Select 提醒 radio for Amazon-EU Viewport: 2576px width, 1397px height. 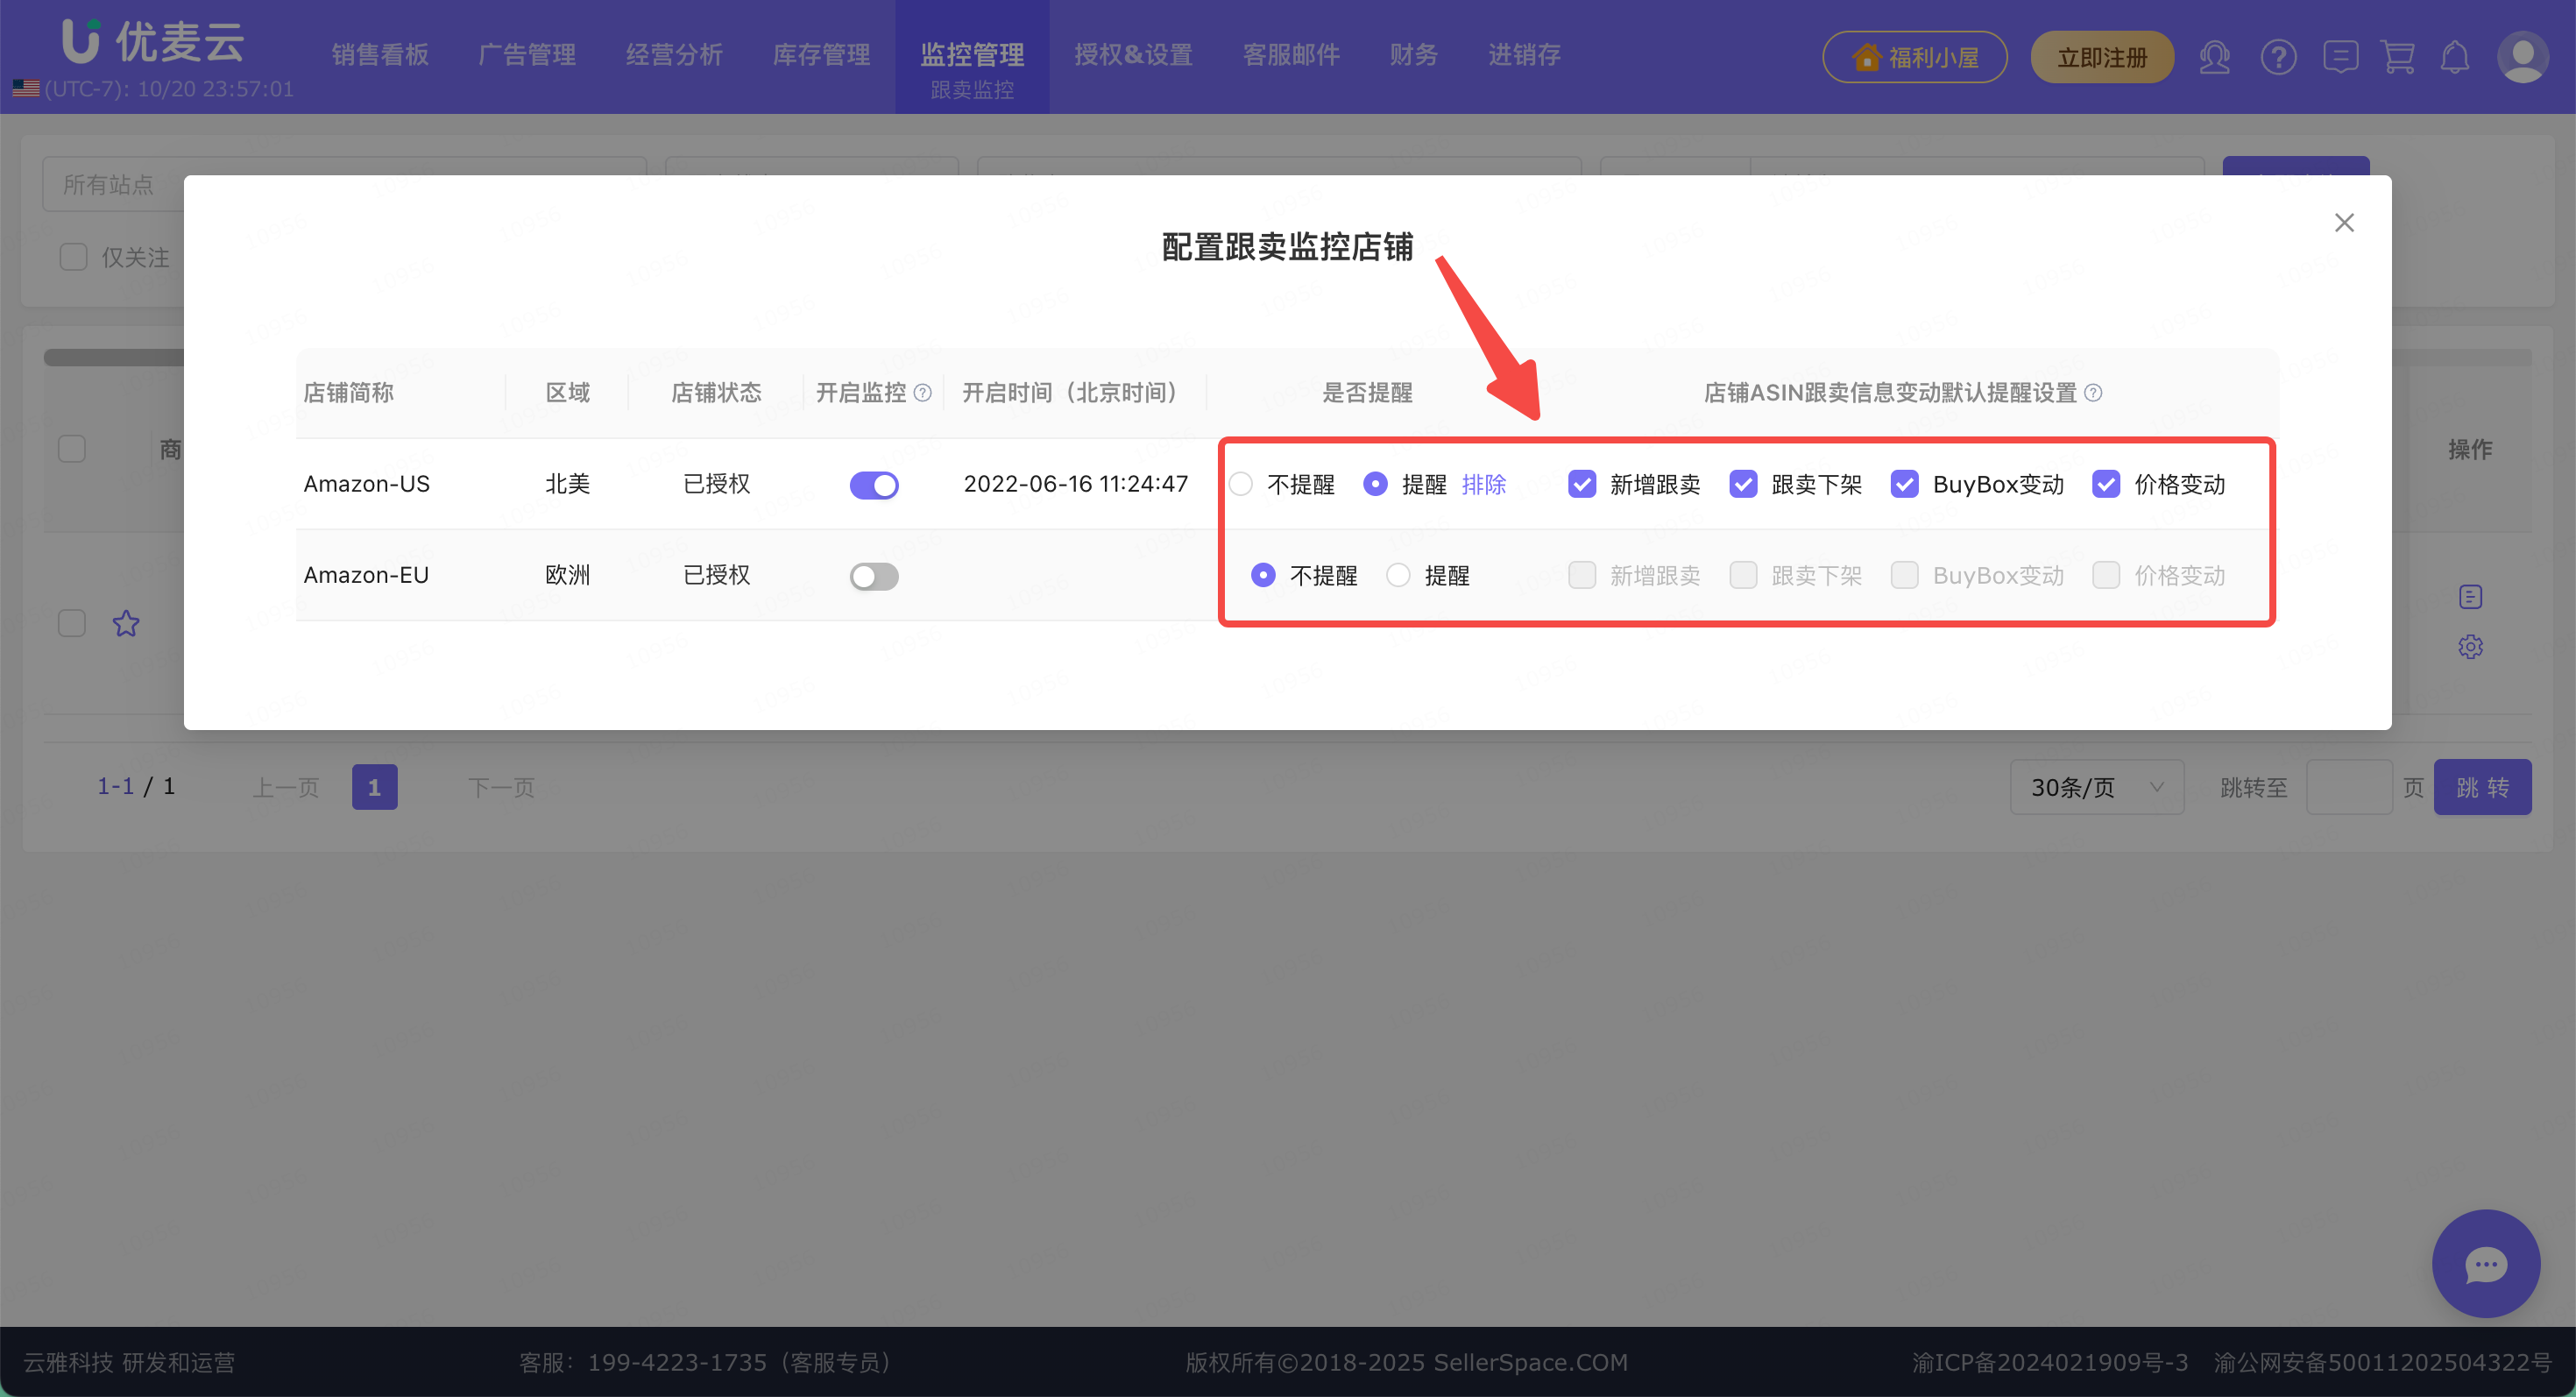(x=1398, y=575)
